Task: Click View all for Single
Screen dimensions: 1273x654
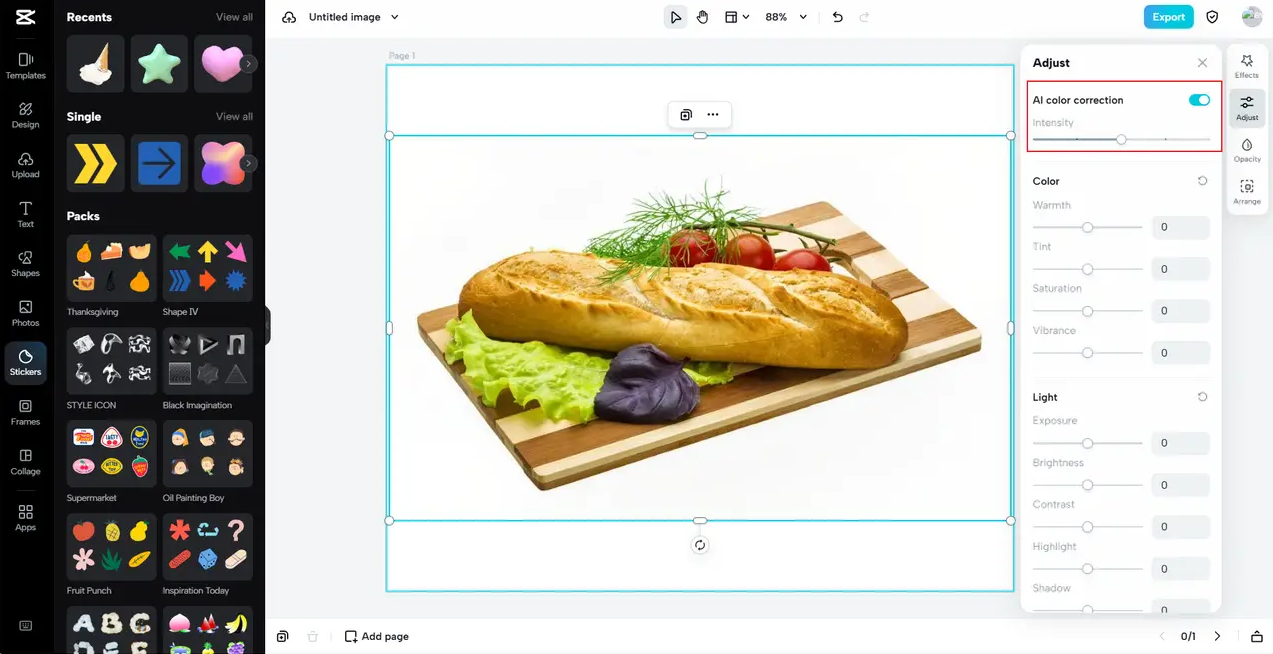Action: tap(234, 116)
